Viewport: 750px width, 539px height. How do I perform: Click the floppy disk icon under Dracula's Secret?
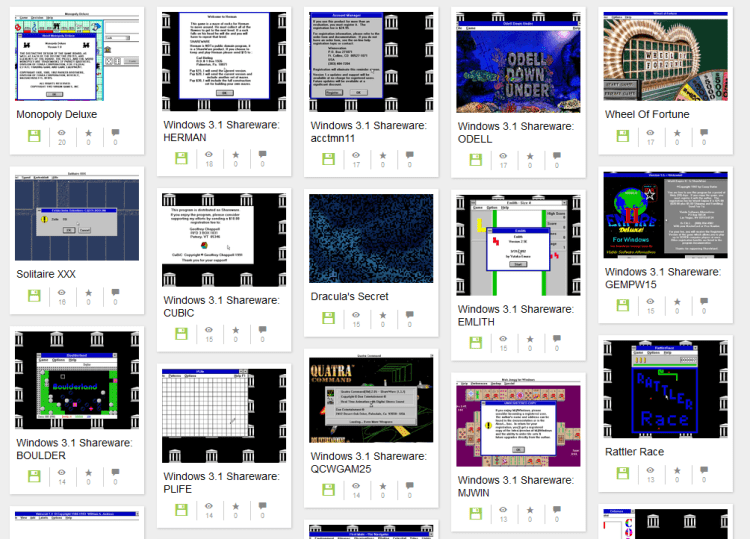(329, 318)
